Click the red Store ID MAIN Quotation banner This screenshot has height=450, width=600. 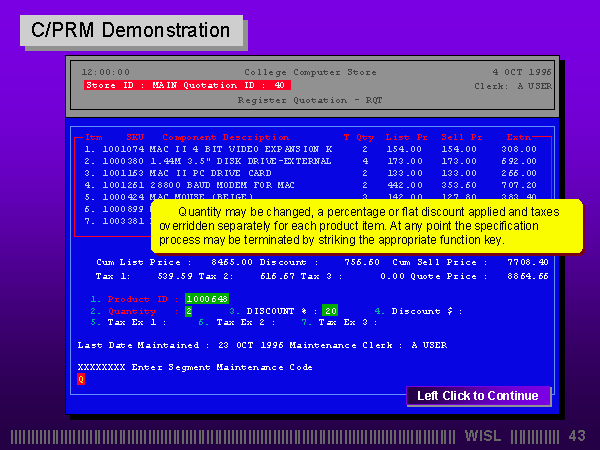(x=187, y=85)
